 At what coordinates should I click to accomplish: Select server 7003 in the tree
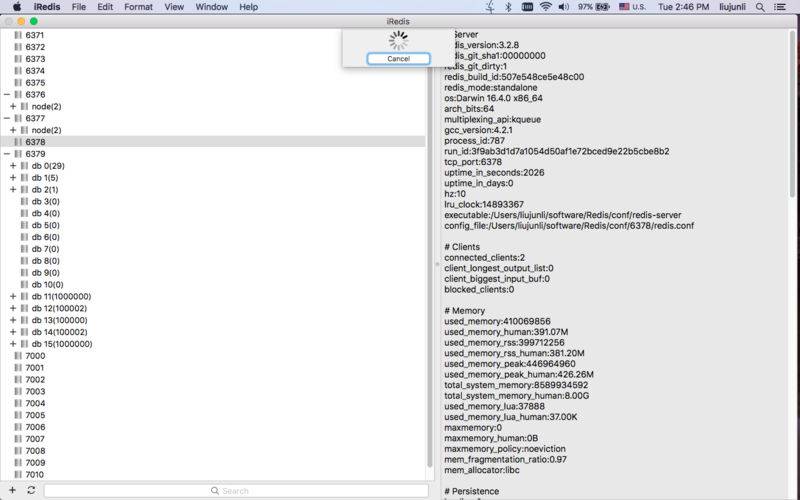pyautogui.click(x=35, y=391)
